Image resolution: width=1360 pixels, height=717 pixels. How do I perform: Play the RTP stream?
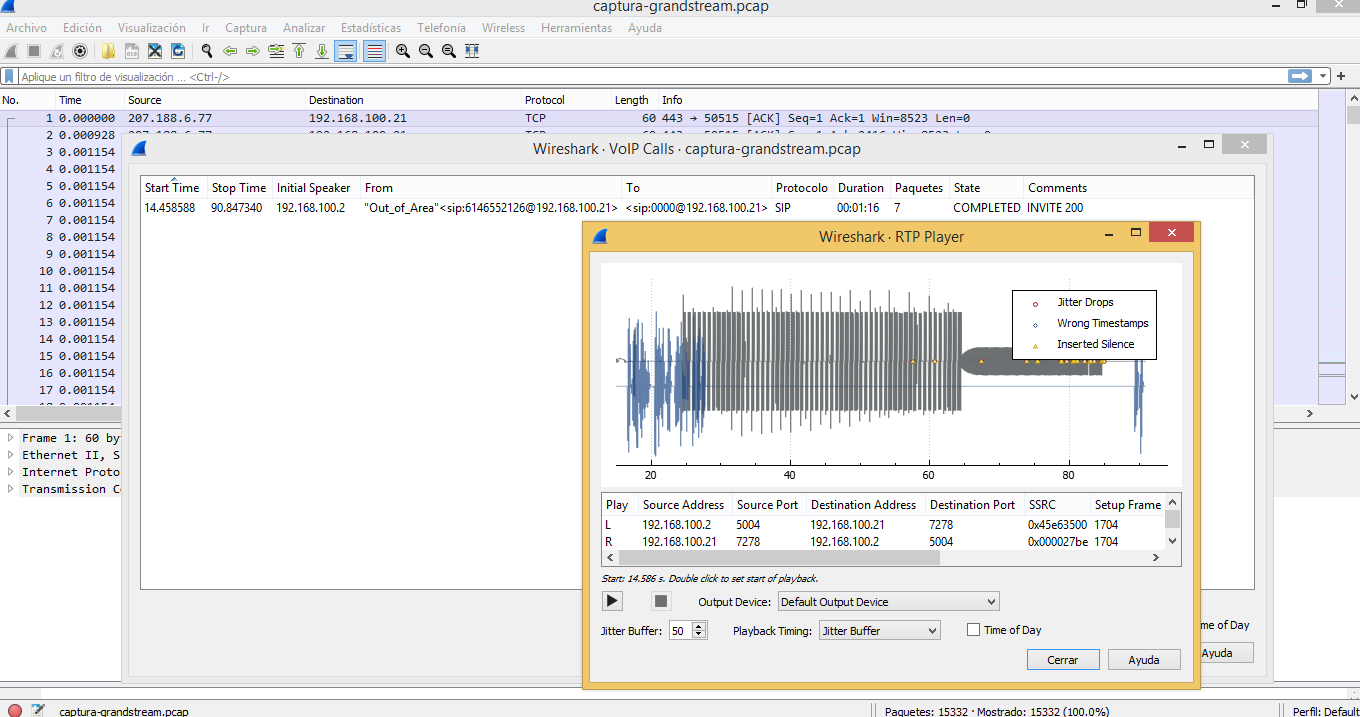click(612, 601)
